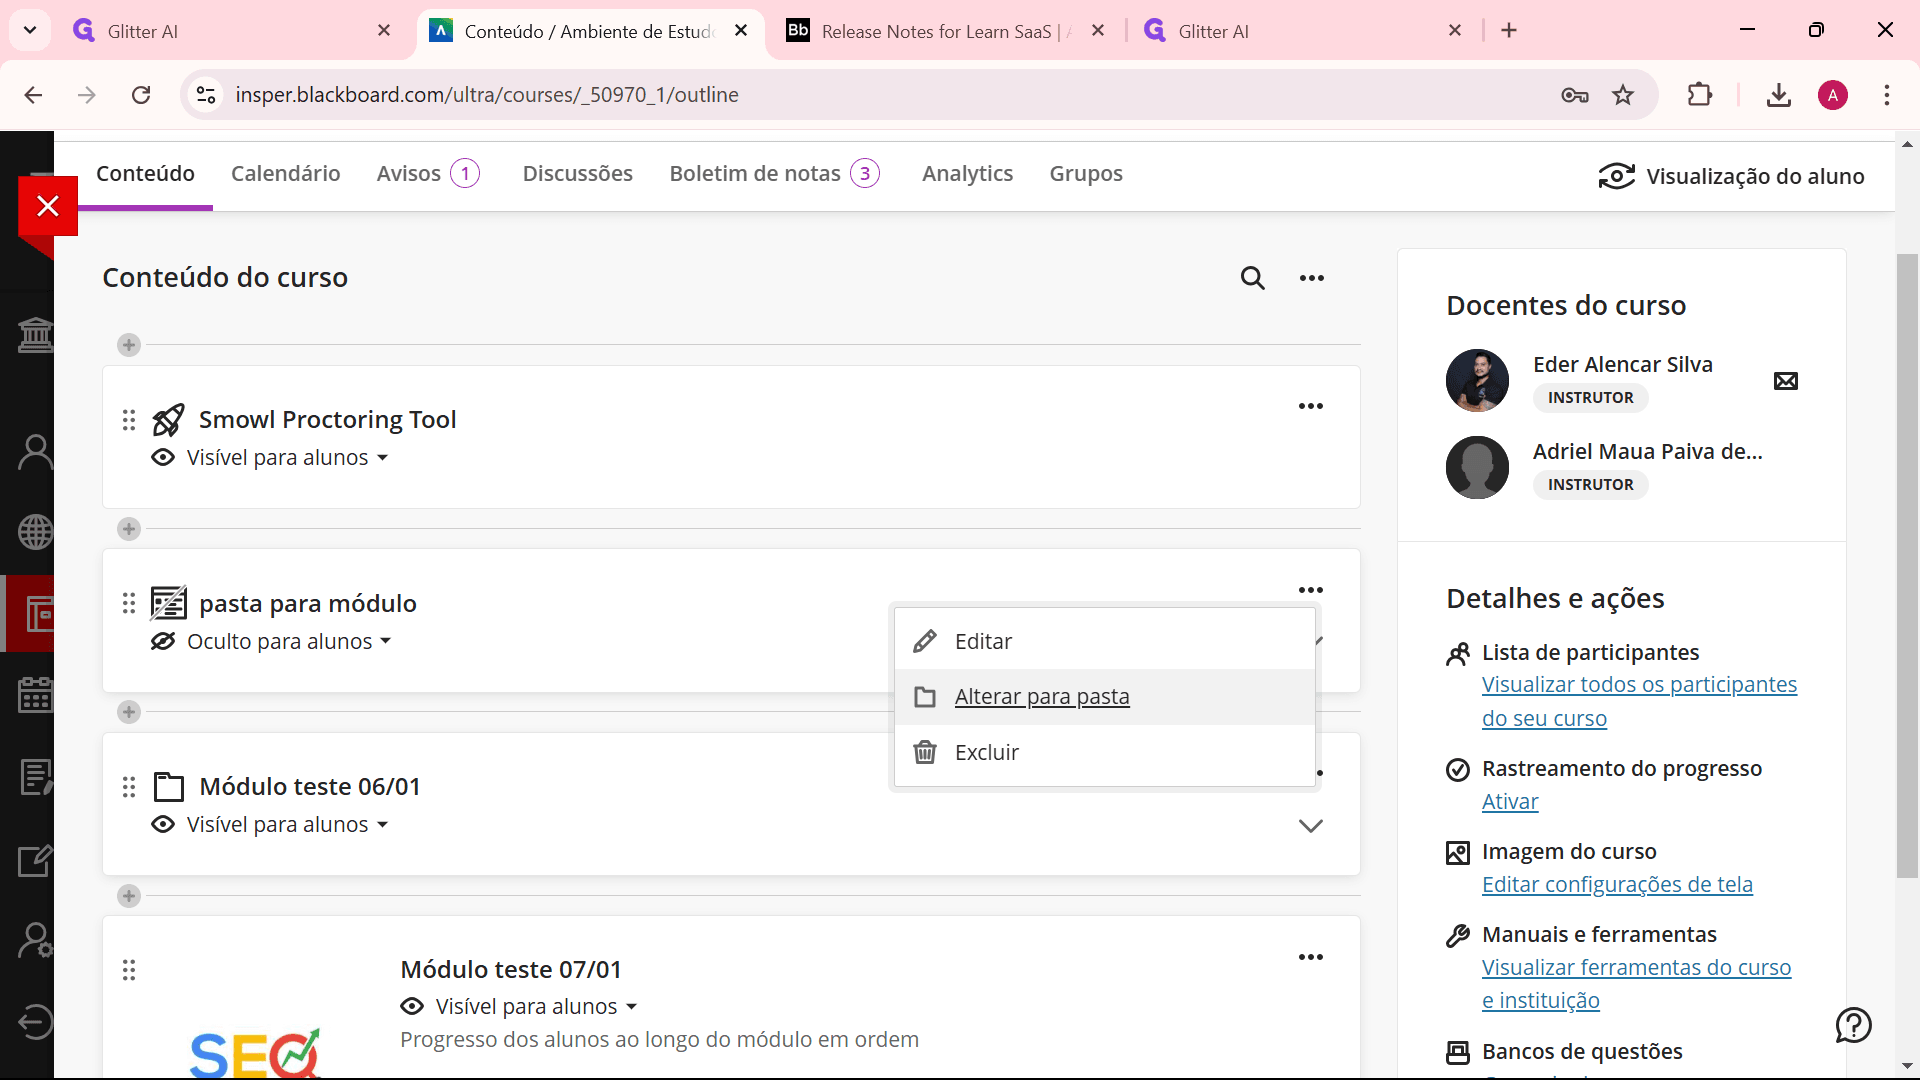Bookmark this page with the star icon
Viewport: 1920px width, 1080px height.
pyautogui.click(x=1622, y=95)
